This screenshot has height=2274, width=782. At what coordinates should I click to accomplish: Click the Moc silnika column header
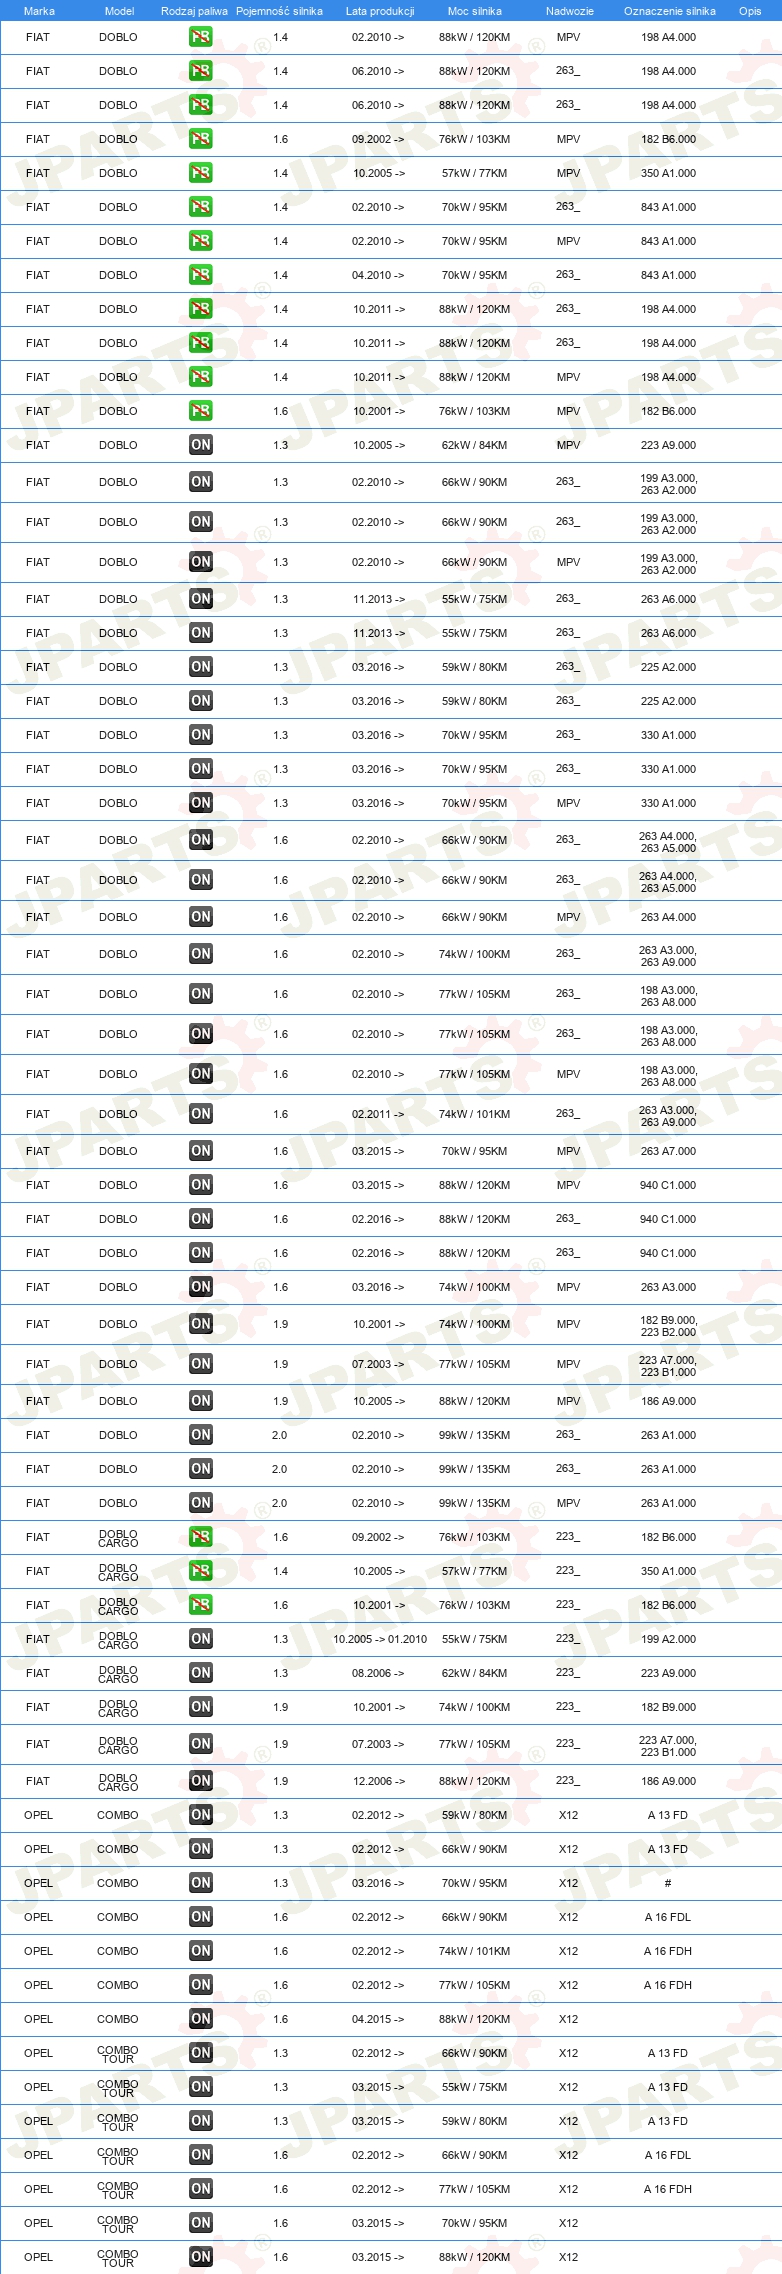pos(475,11)
